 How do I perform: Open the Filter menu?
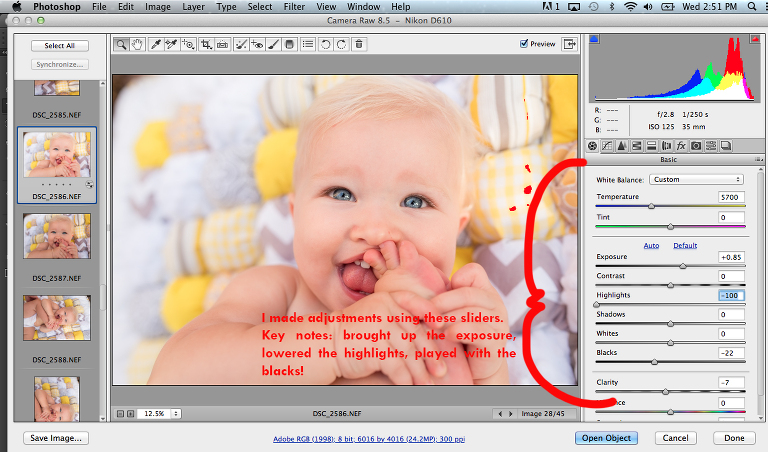point(294,7)
